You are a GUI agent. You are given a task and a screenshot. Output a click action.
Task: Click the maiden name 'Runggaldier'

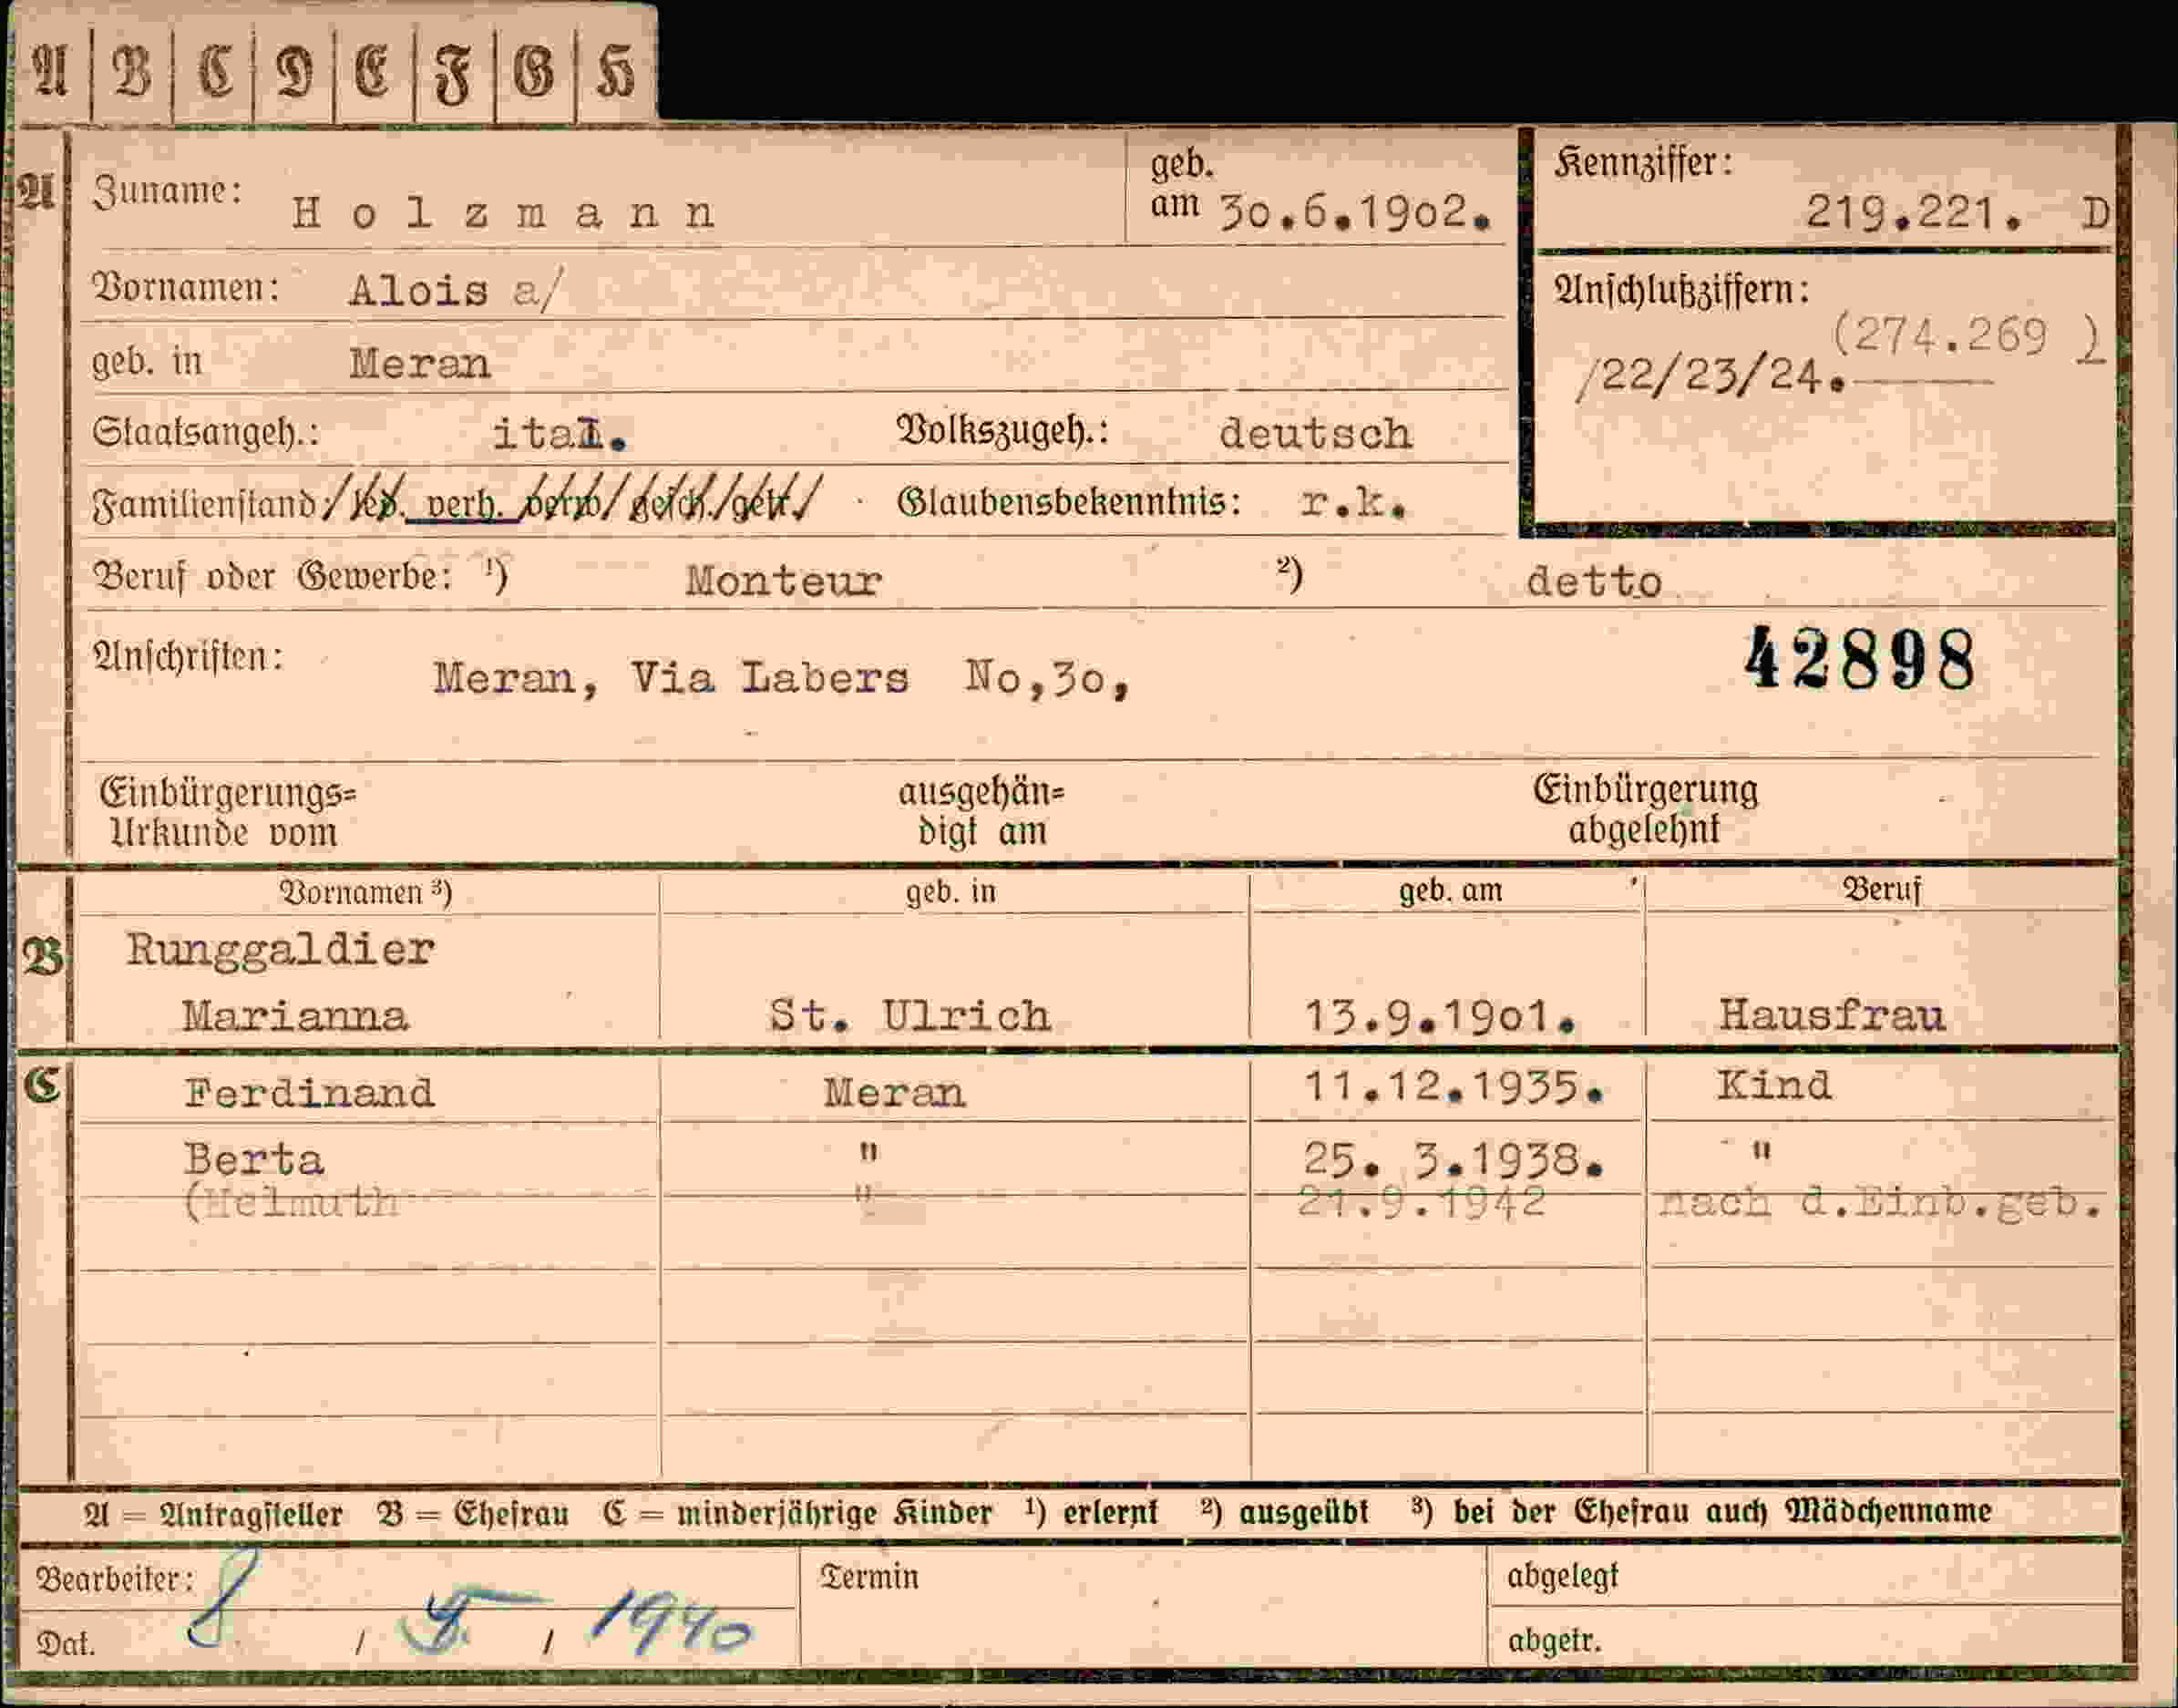coord(280,950)
